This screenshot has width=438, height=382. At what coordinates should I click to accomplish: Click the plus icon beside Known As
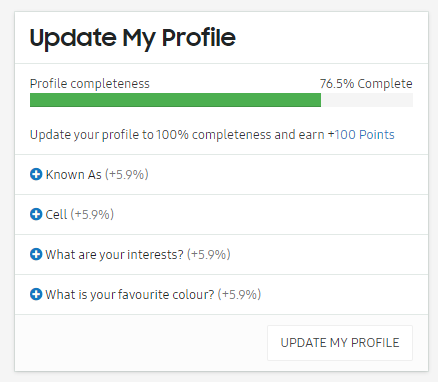[x=36, y=174]
